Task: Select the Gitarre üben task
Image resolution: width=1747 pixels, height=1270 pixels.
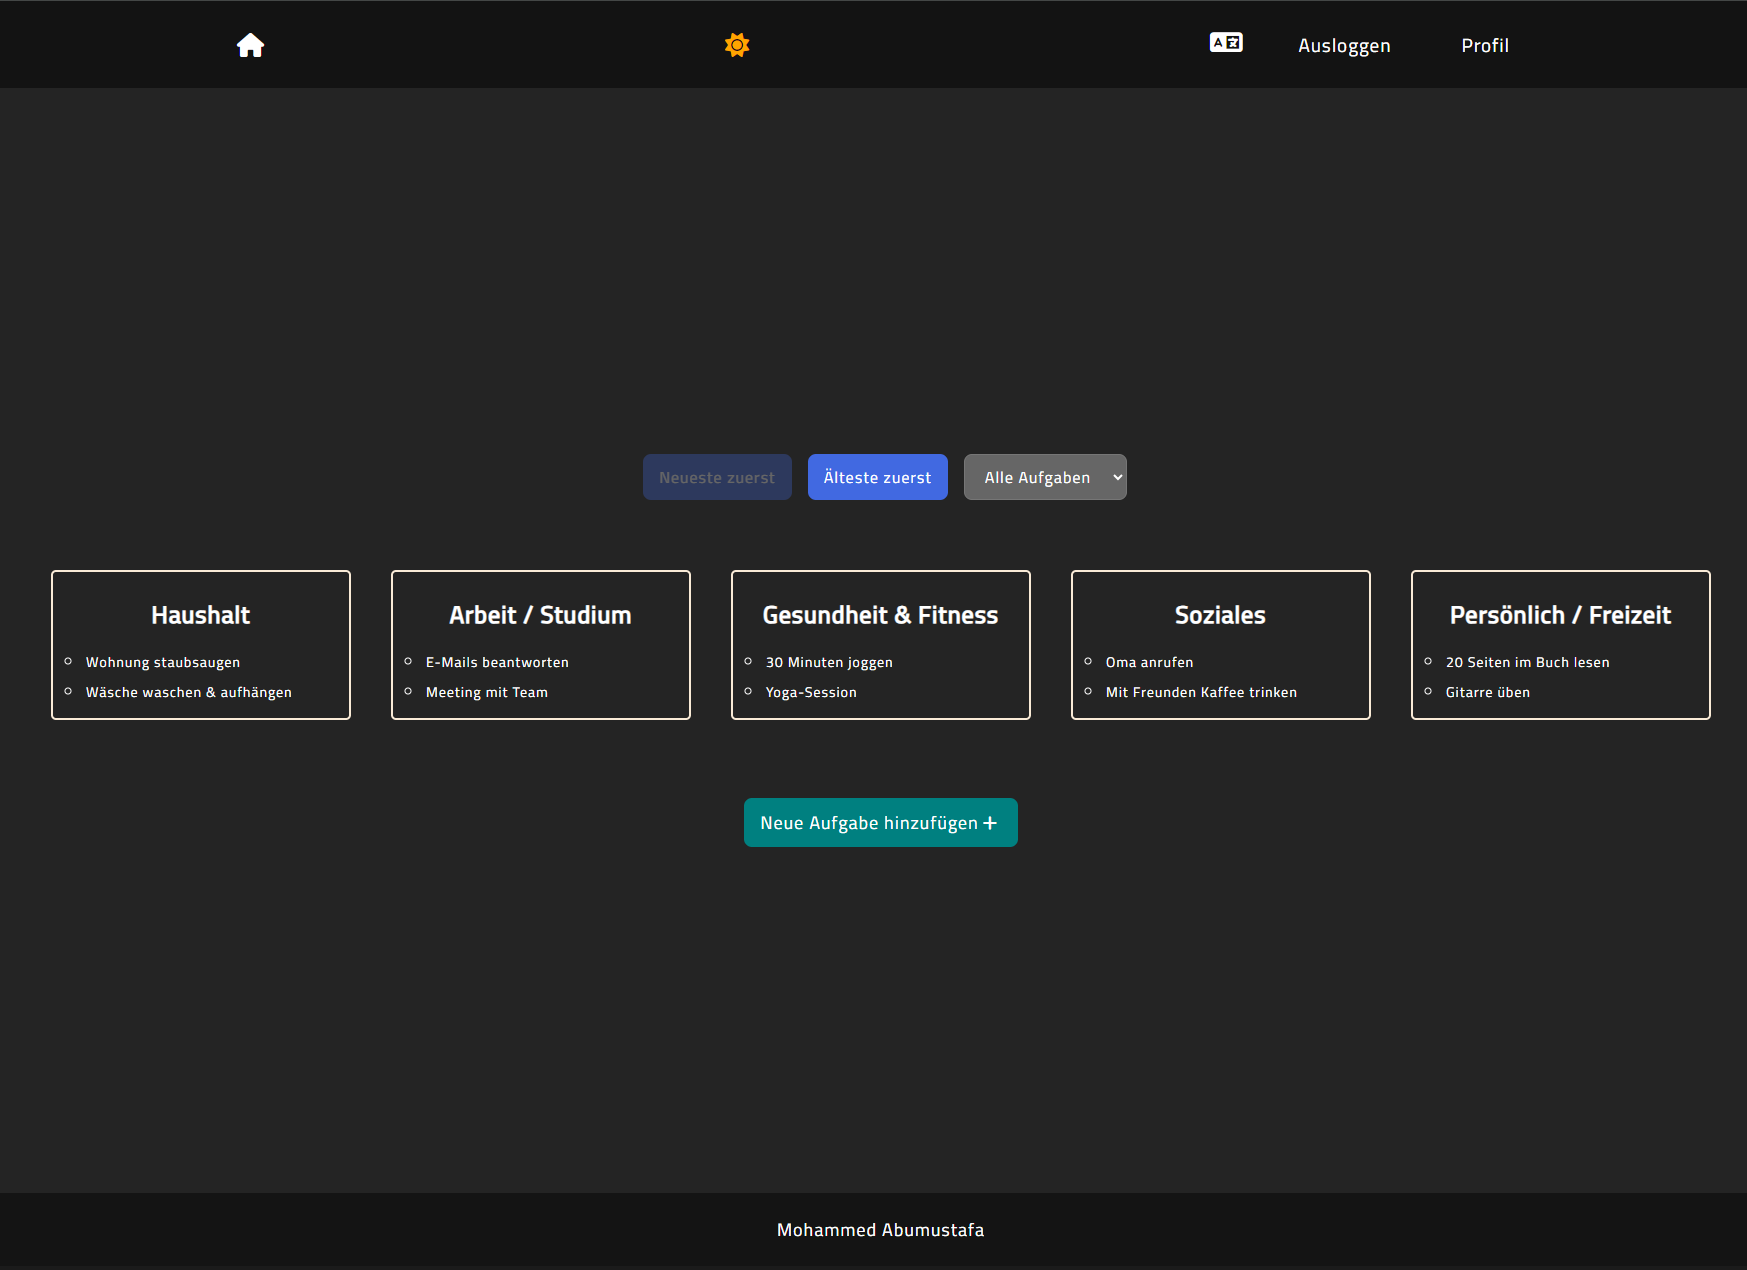Action: 1487,693
